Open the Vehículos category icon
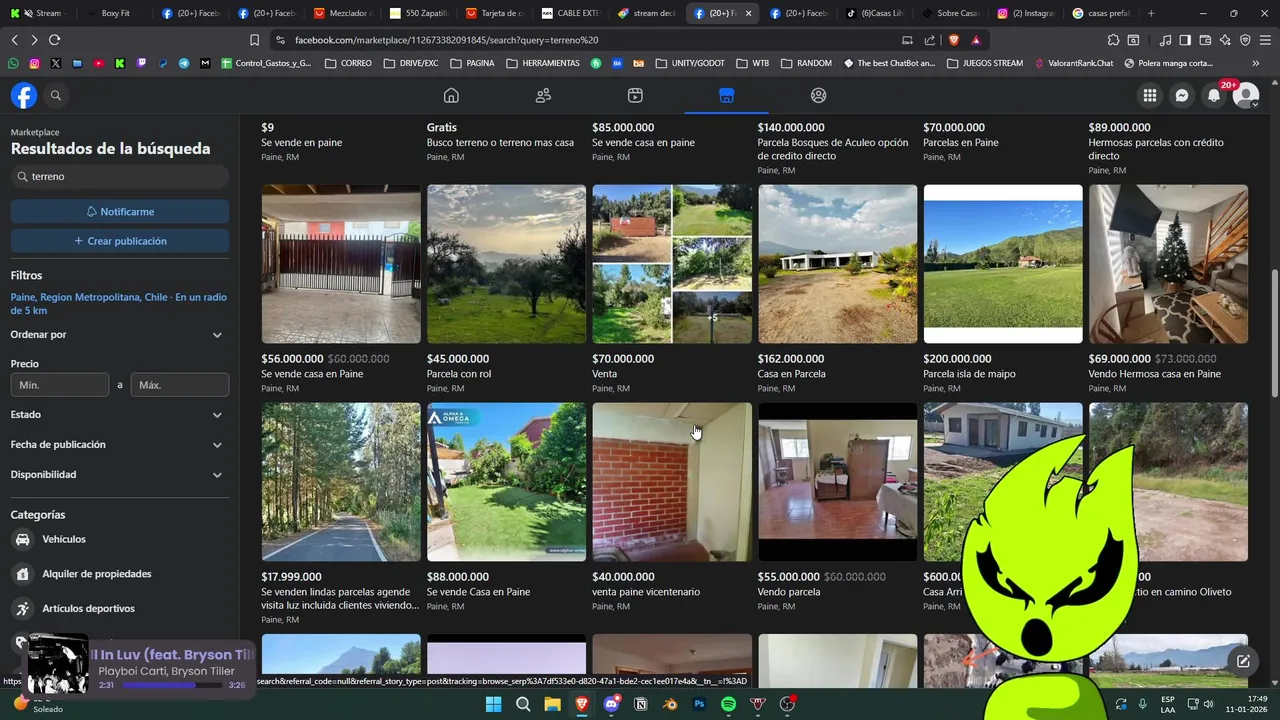This screenshot has height=720, width=1280. point(23,539)
